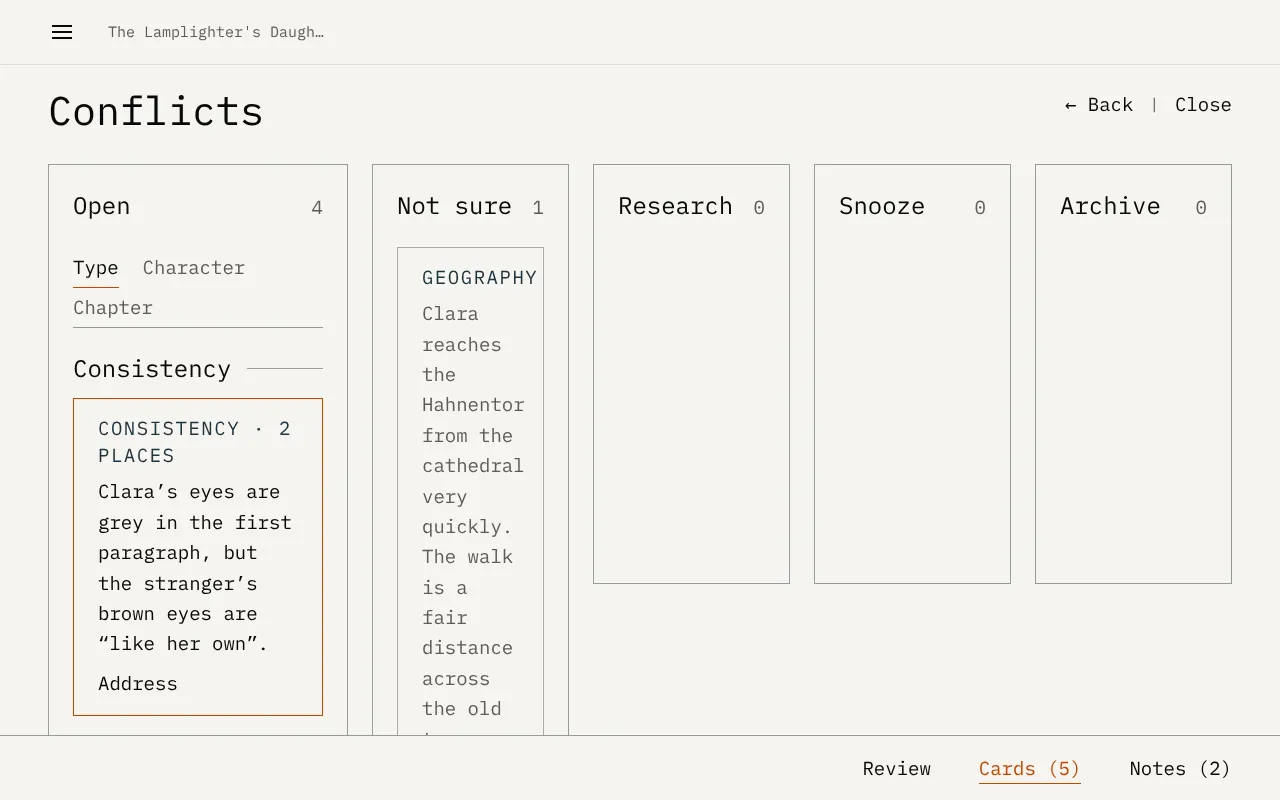This screenshot has width=1280, height=800.
Task: Switch to the Cards (5) tab
Action: [x=1030, y=769]
